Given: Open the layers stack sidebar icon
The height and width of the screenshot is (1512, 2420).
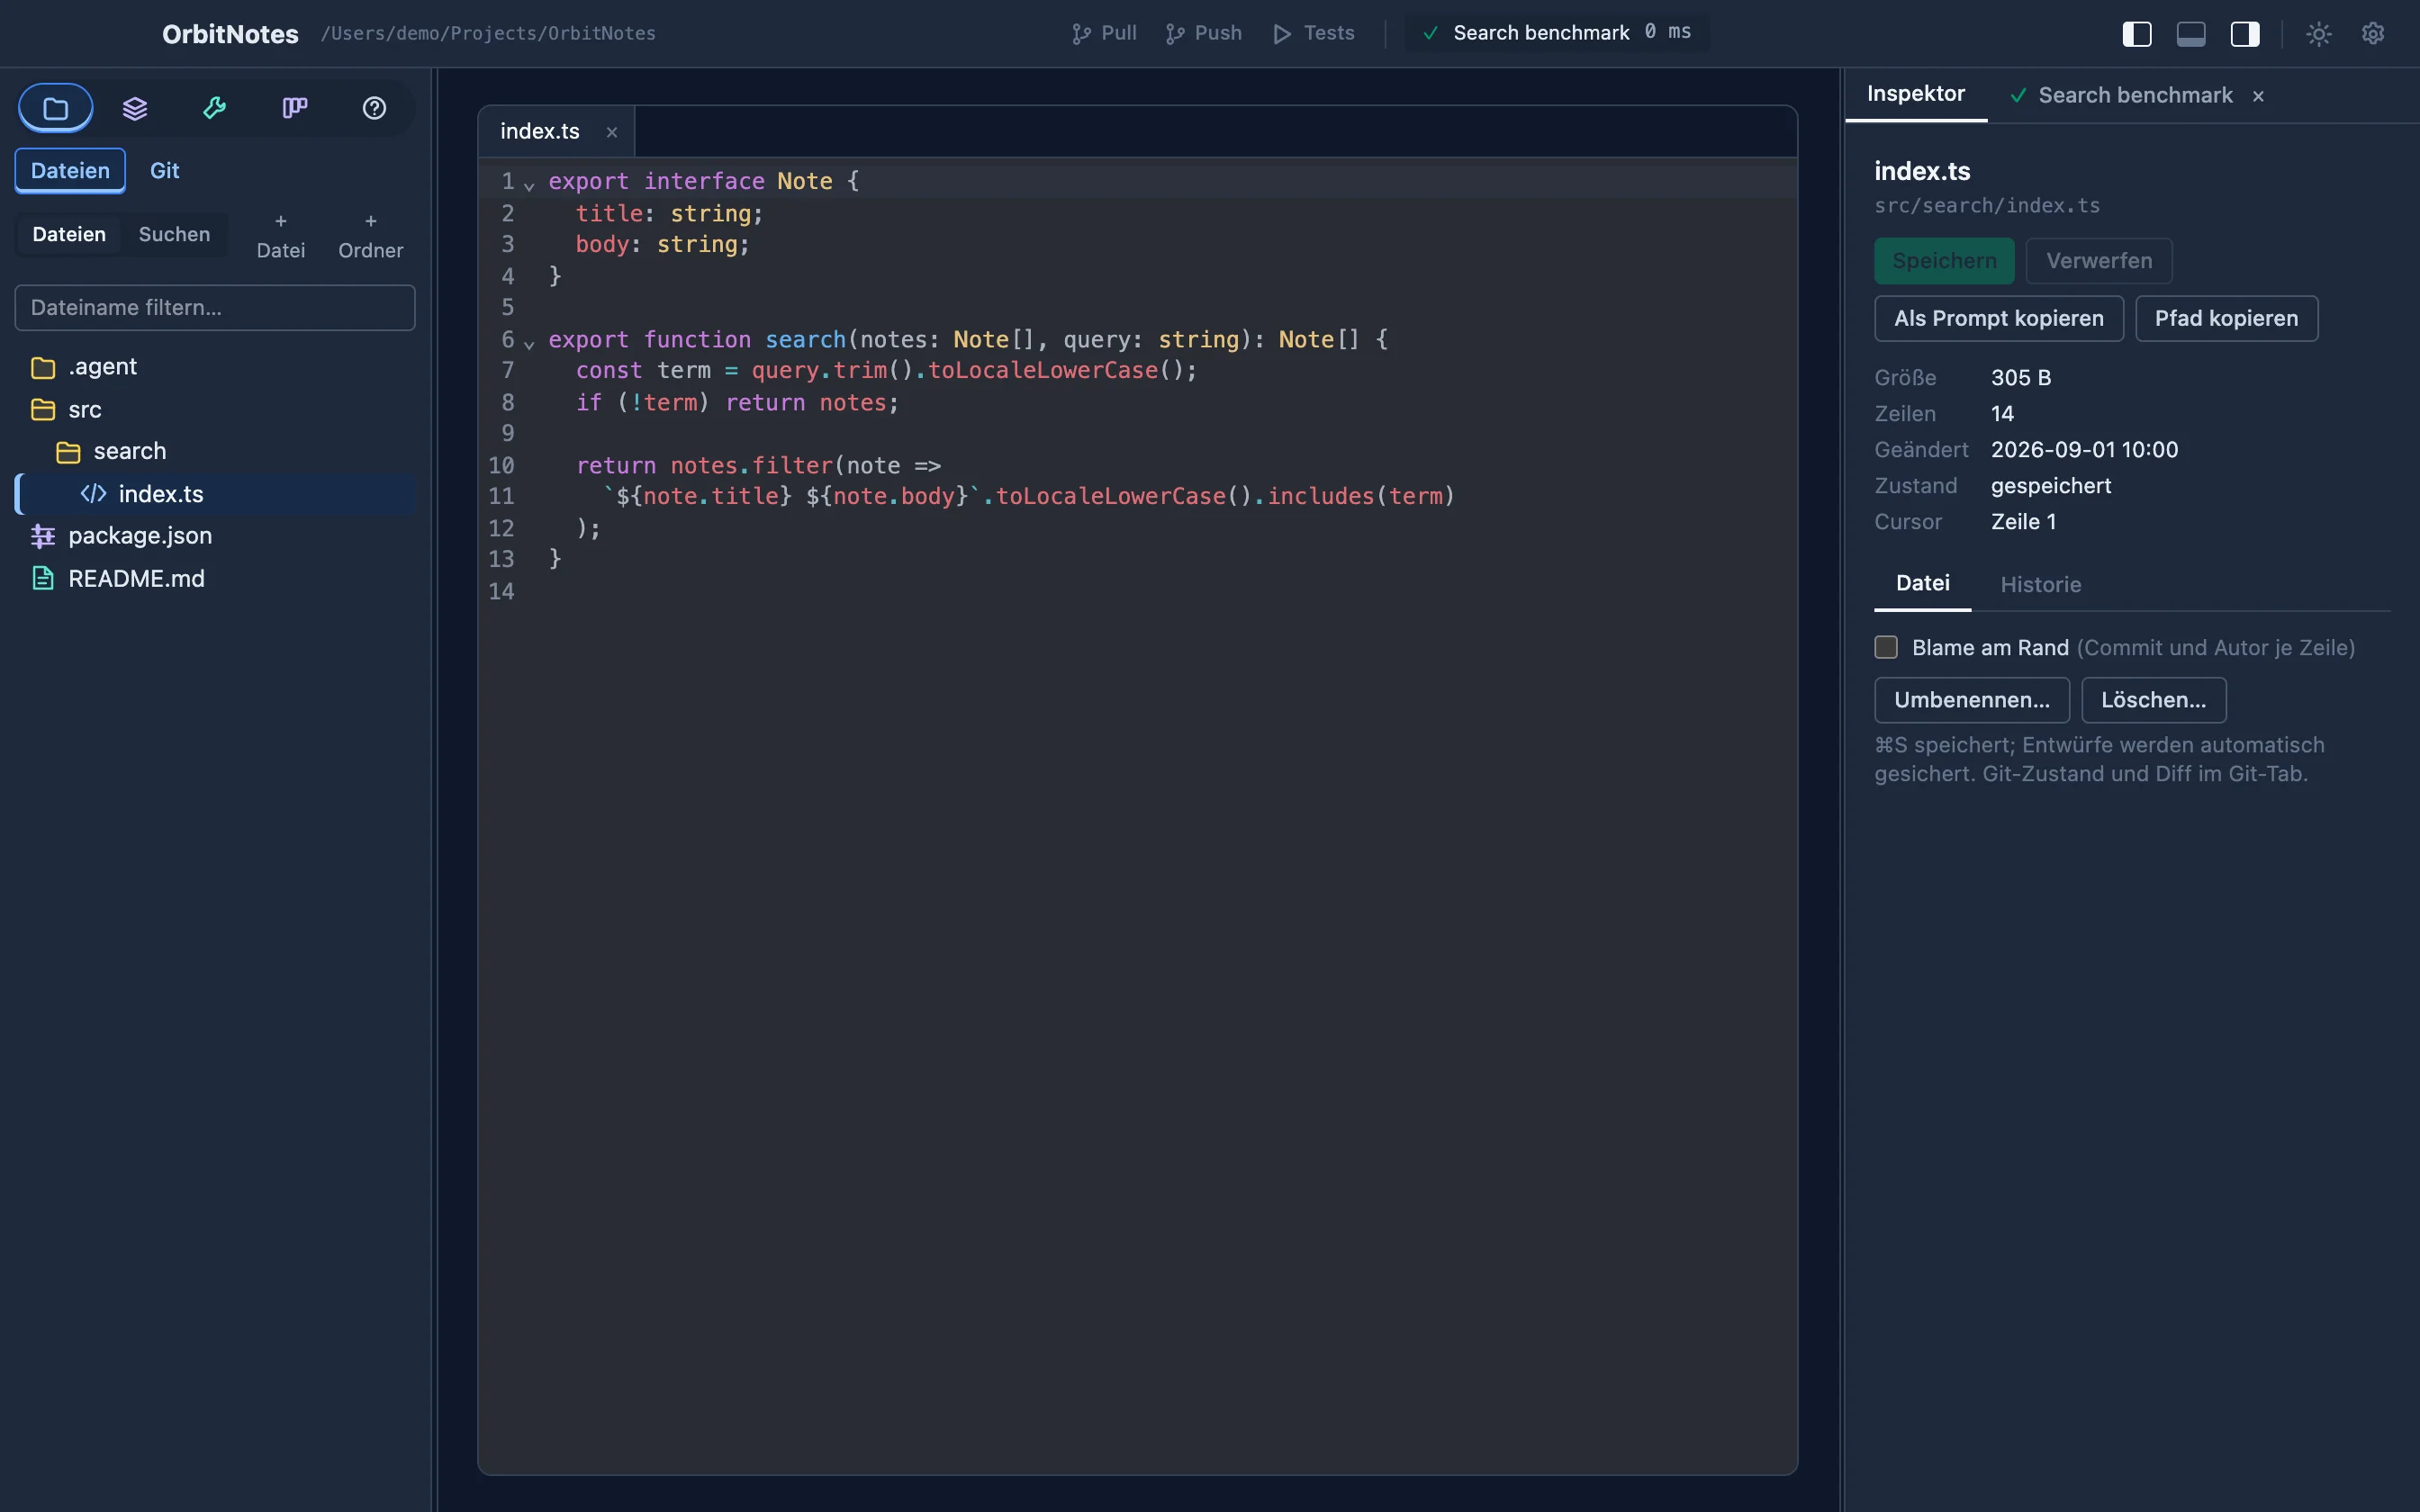Looking at the screenshot, I should click(x=135, y=108).
